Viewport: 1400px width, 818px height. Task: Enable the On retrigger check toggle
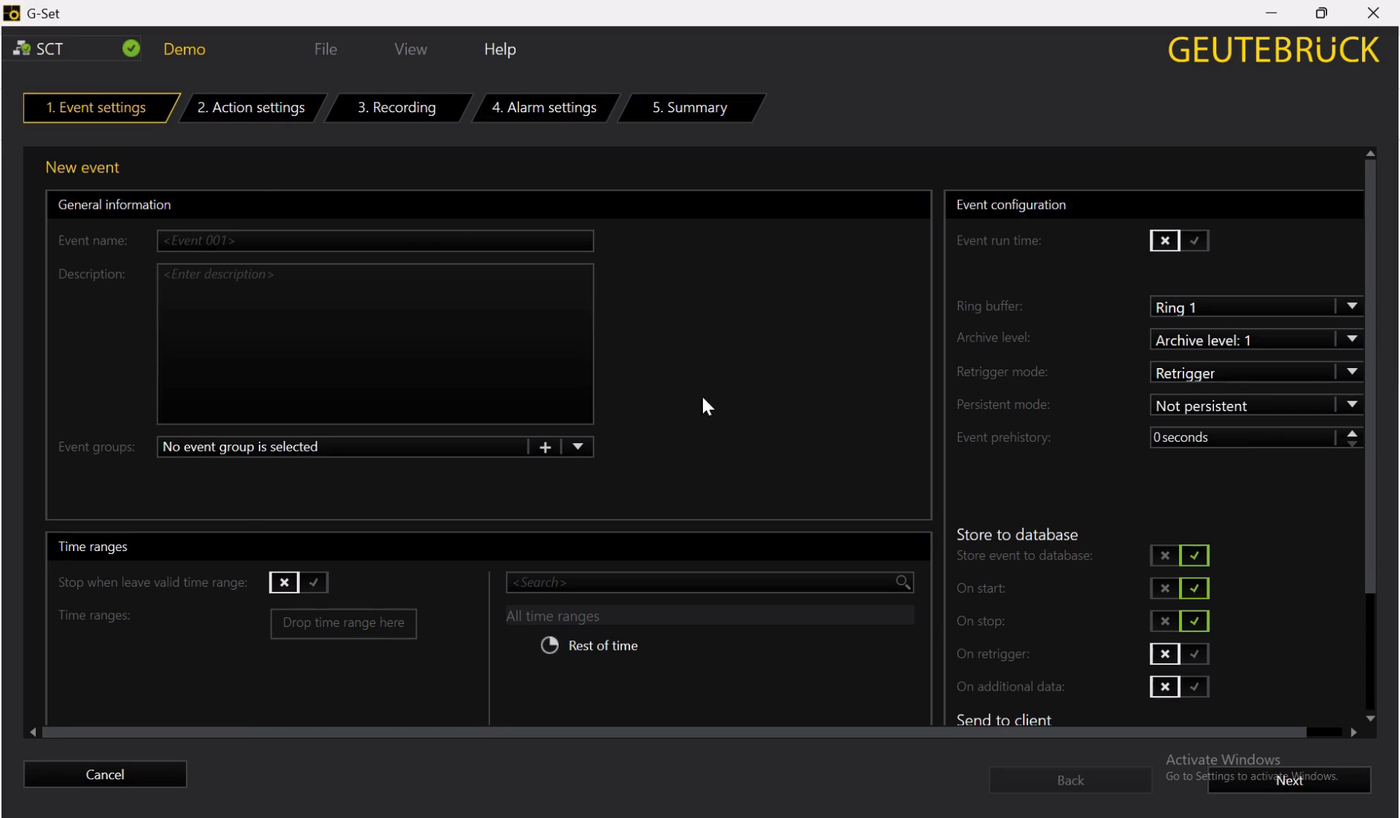pos(1194,654)
